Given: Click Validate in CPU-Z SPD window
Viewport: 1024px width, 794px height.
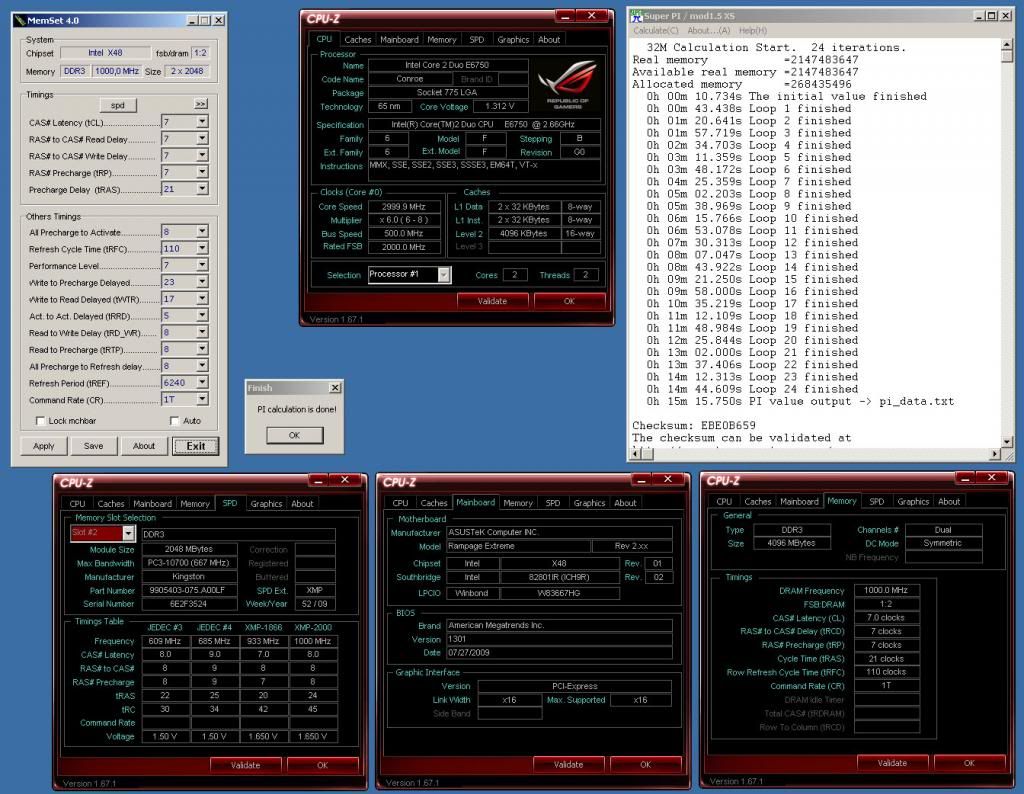Looking at the screenshot, I should click(x=246, y=765).
